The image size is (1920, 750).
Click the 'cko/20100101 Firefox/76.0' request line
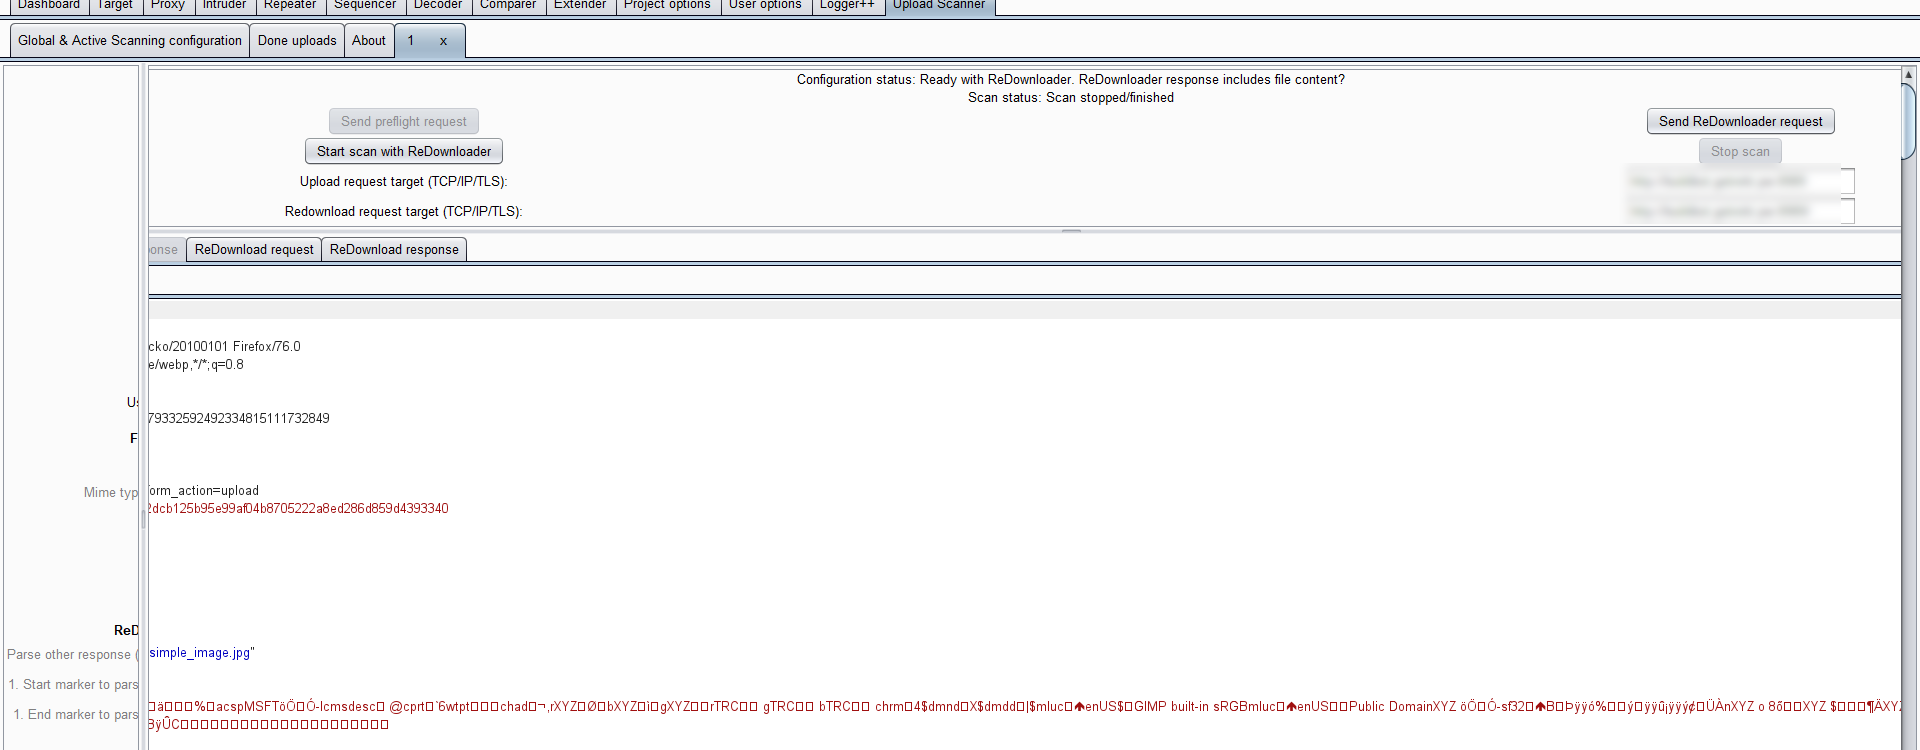pyautogui.click(x=225, y=347)
